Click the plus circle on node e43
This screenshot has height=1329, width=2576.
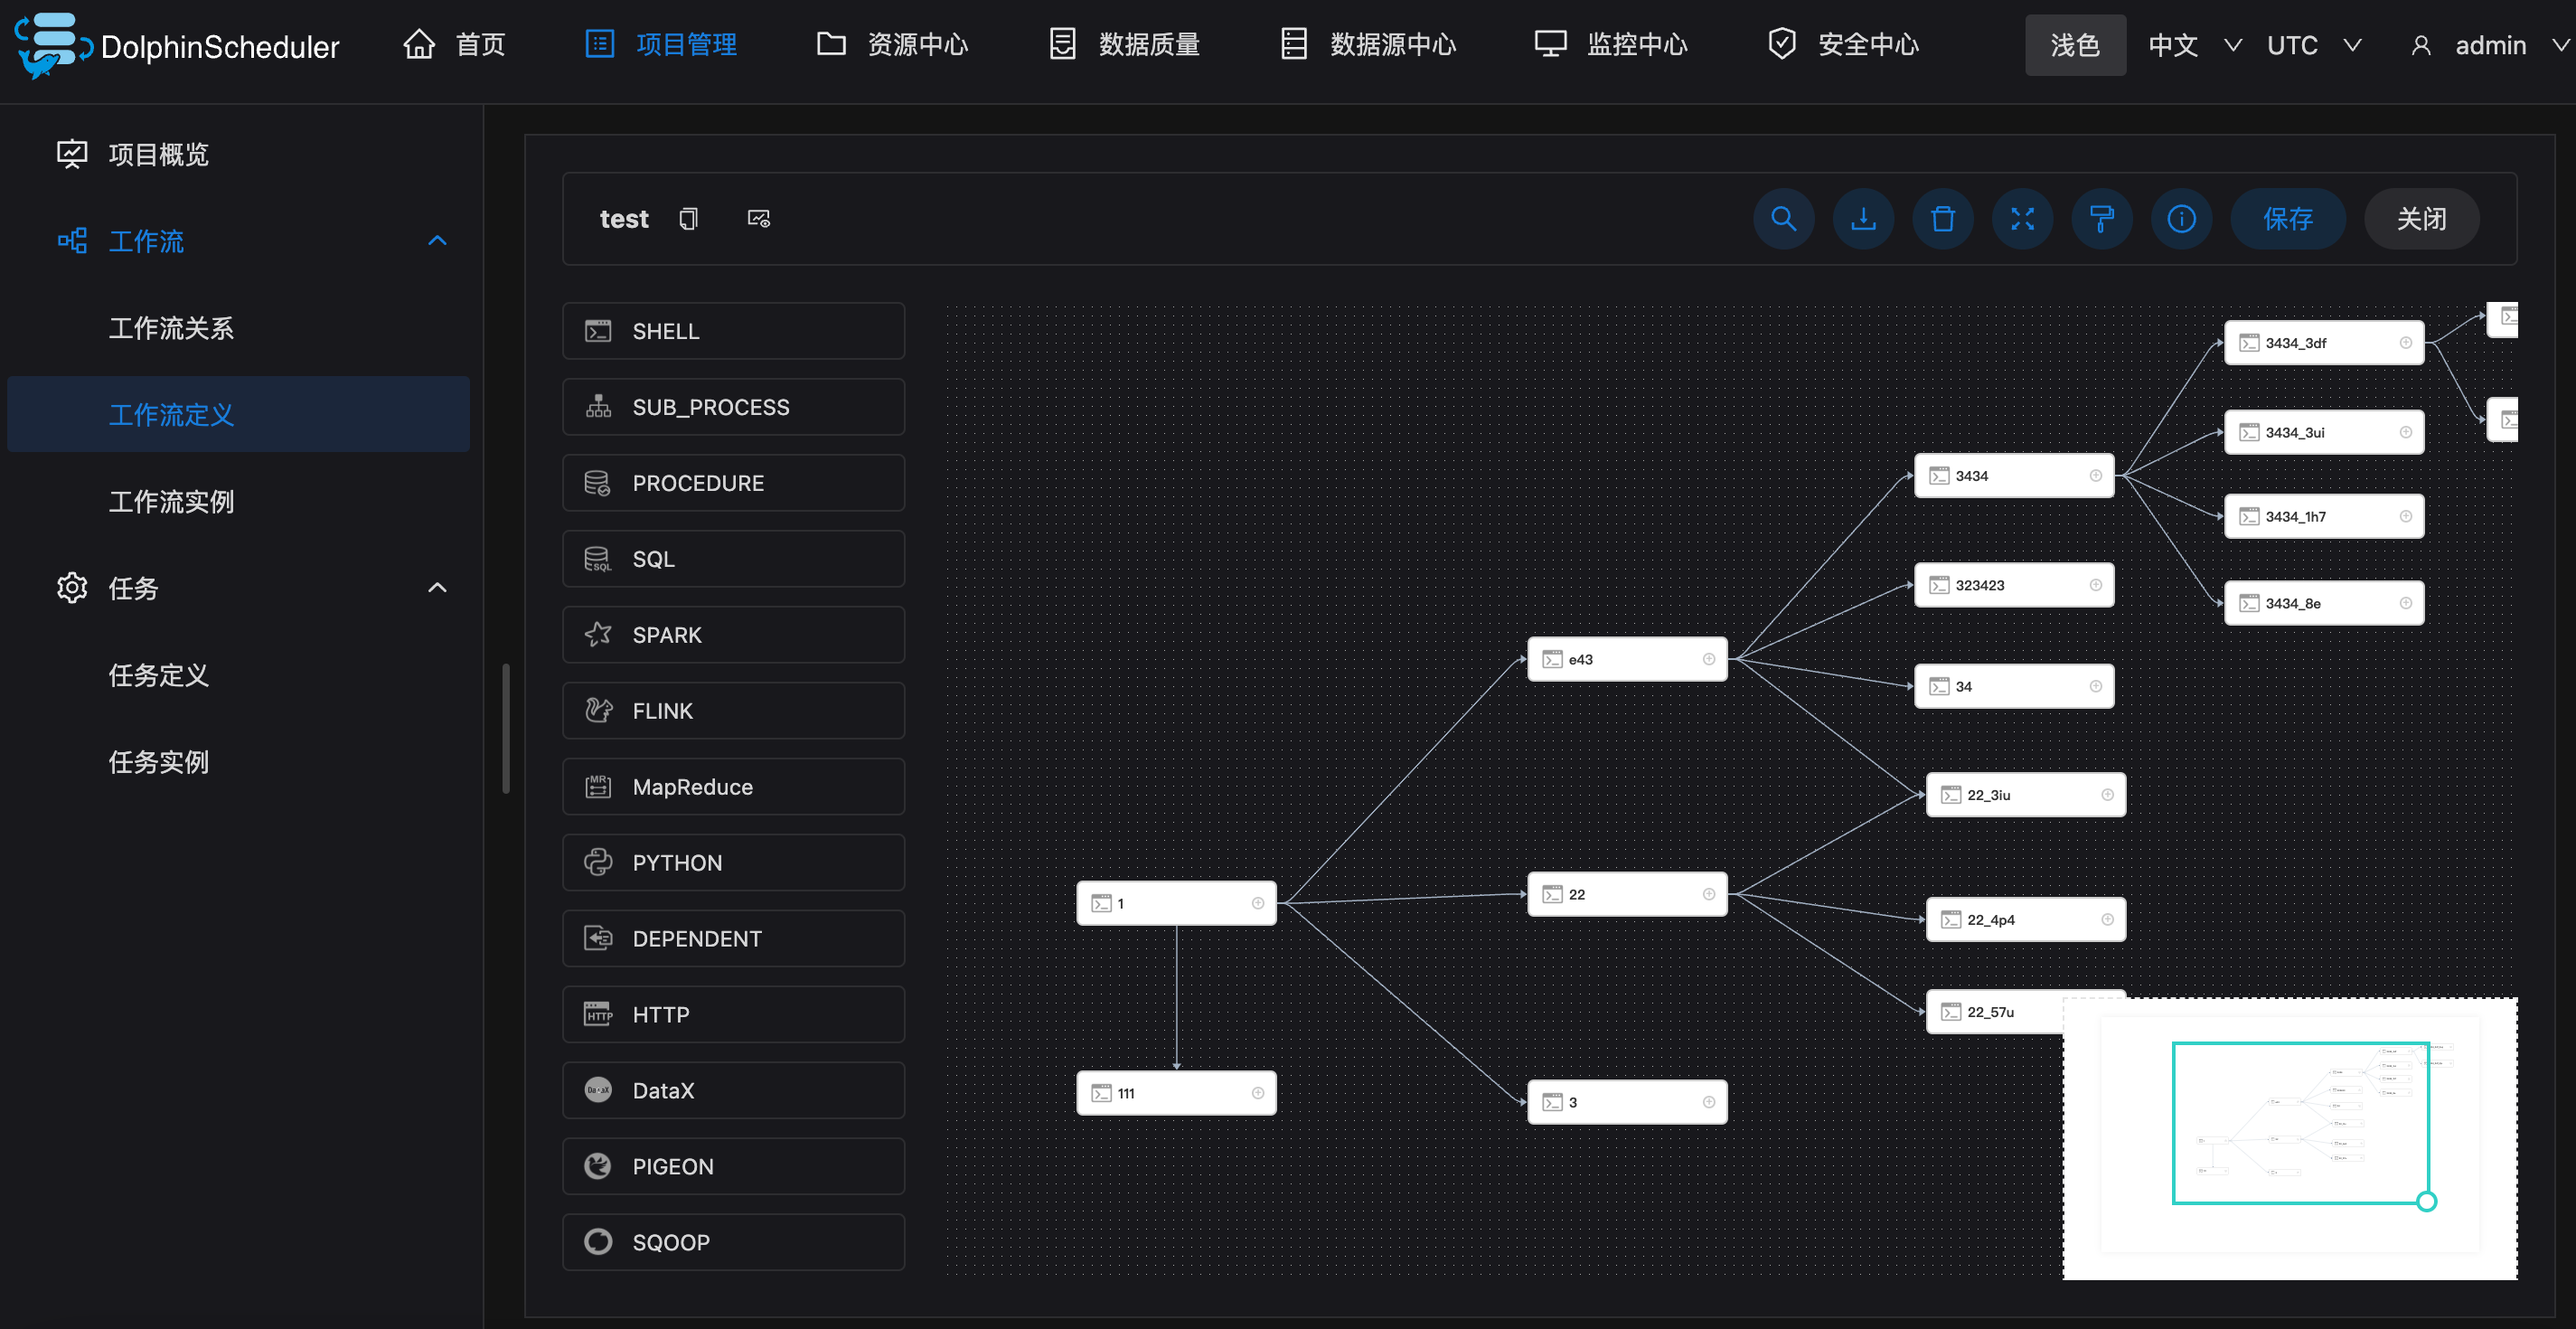tap(1709, 659)
